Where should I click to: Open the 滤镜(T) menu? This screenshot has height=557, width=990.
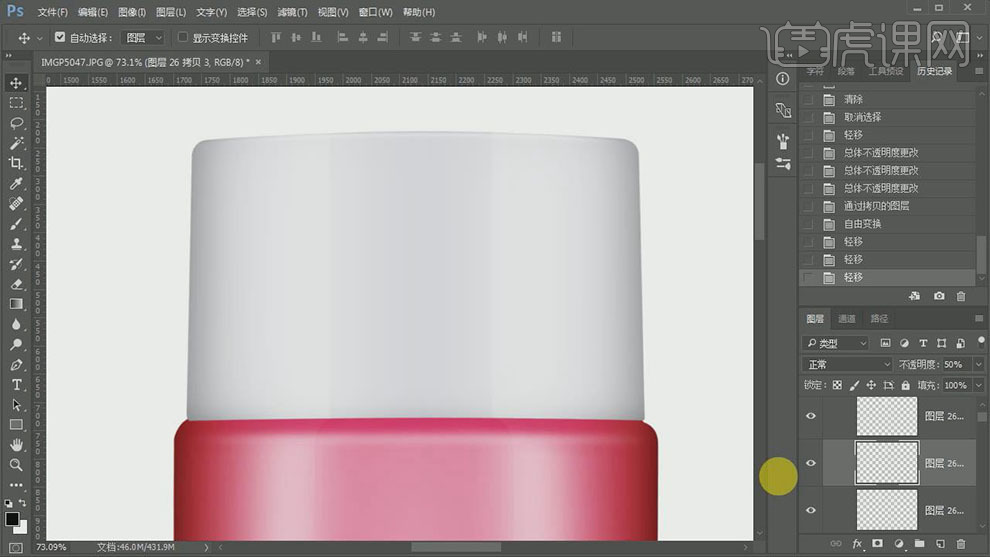(292, 12)
